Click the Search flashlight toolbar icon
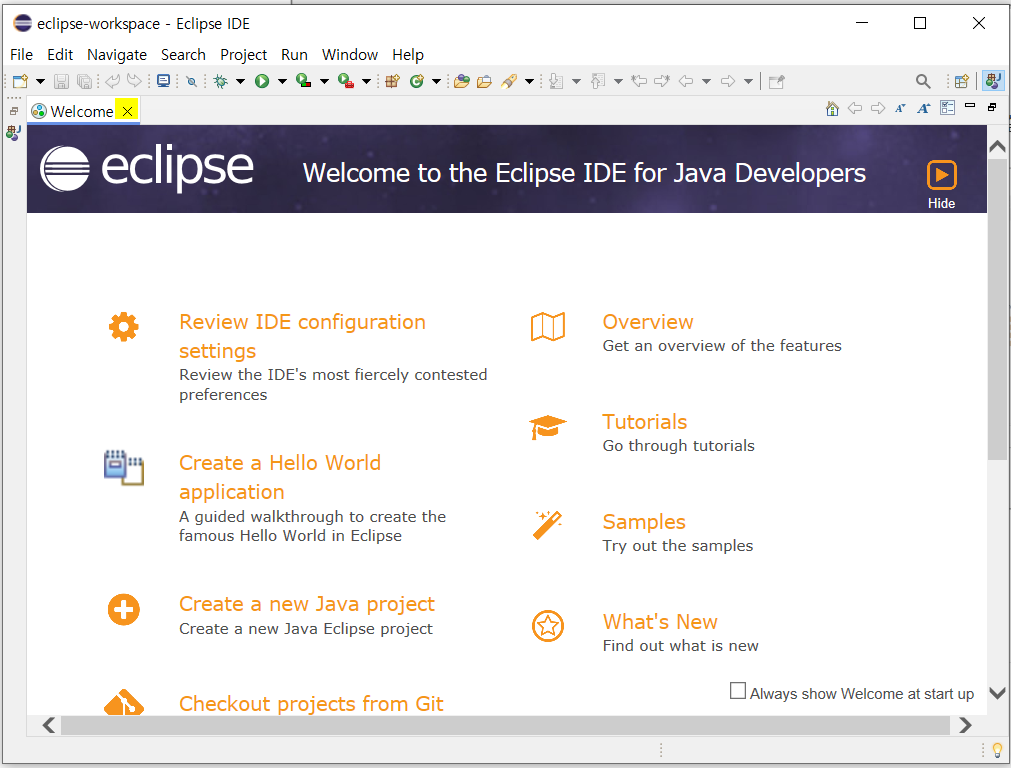This screenshot has height=768, width=1011. [509, 81]
